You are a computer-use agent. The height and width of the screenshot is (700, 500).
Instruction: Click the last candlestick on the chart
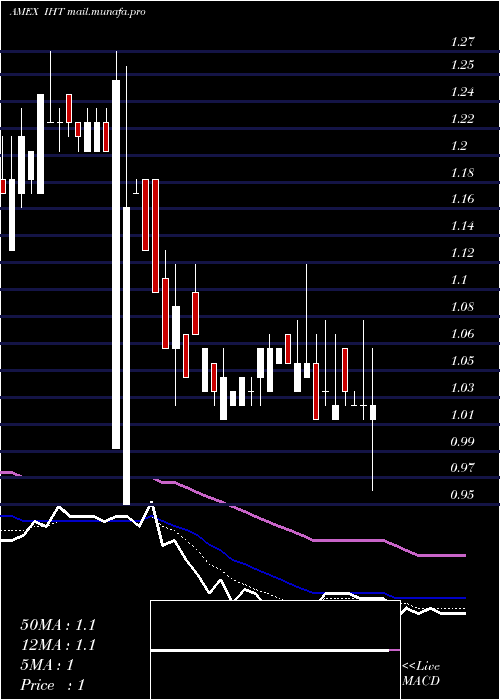point(373,412)
